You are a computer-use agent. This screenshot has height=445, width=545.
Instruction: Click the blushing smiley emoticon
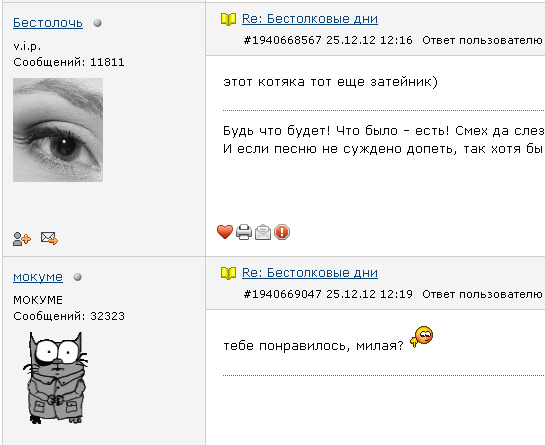click(421, 337)
